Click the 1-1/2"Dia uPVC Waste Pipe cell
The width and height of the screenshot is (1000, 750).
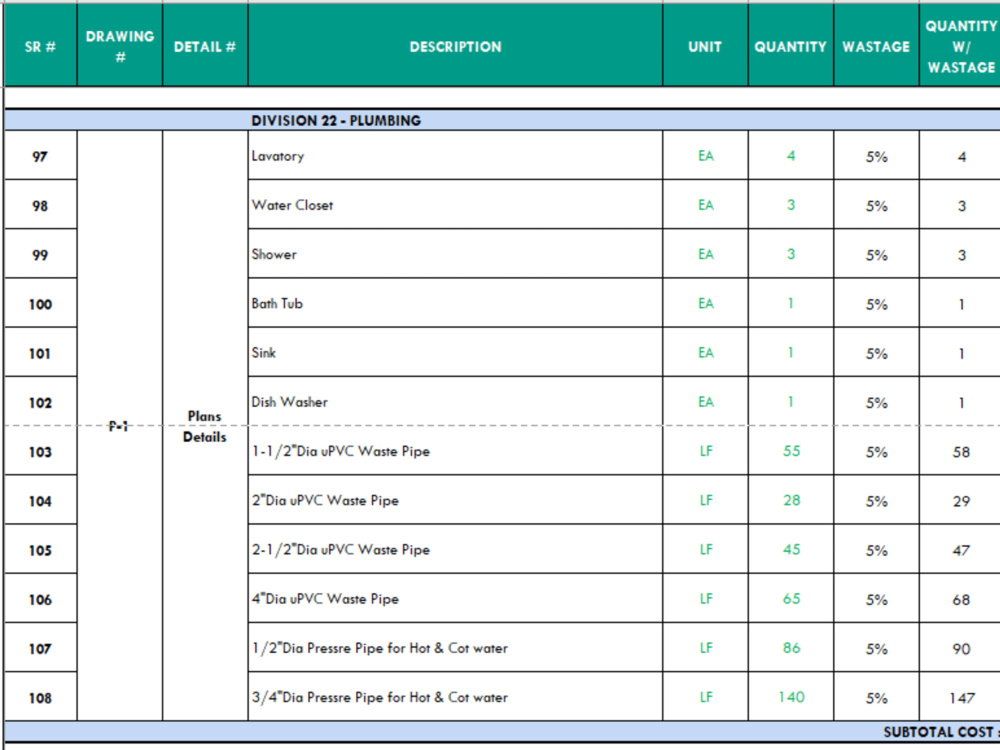tap(455, 451)
